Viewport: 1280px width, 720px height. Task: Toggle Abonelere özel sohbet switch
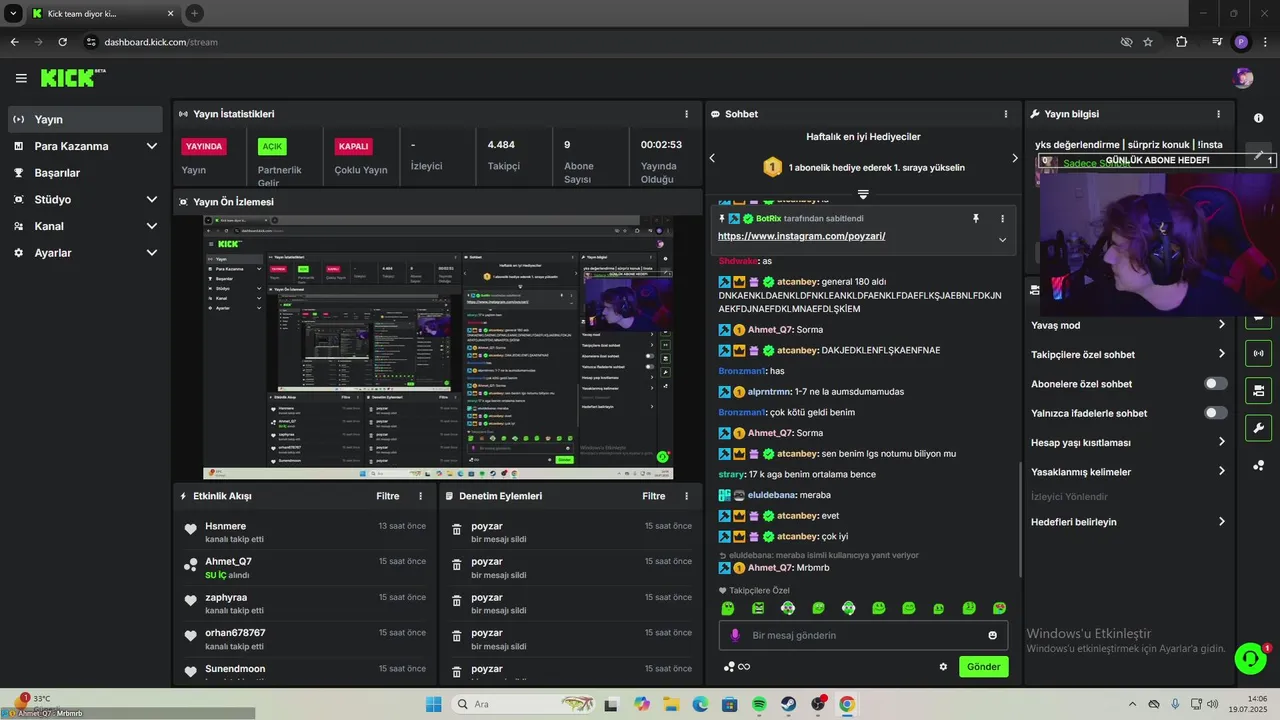pyautogui.click(x=1215, y=384)
